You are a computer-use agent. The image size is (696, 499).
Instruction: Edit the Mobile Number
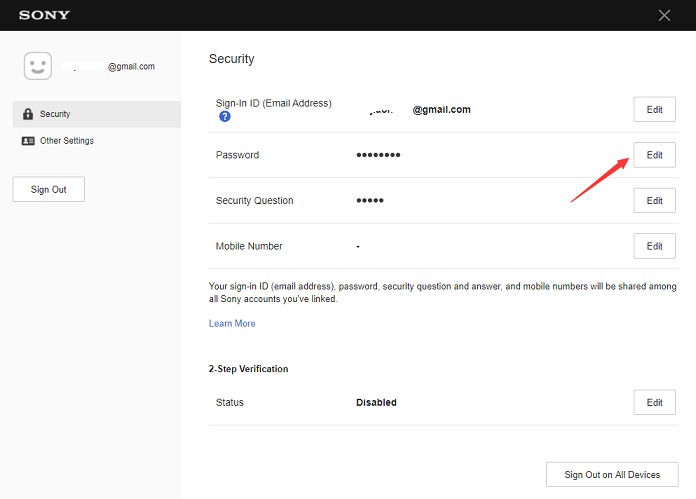(x=654, y=246)
